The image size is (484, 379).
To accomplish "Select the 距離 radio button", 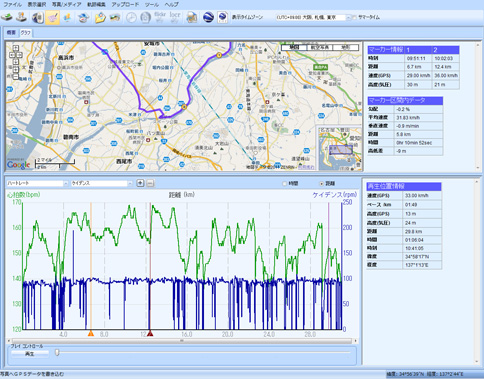I will pos(321,183).
